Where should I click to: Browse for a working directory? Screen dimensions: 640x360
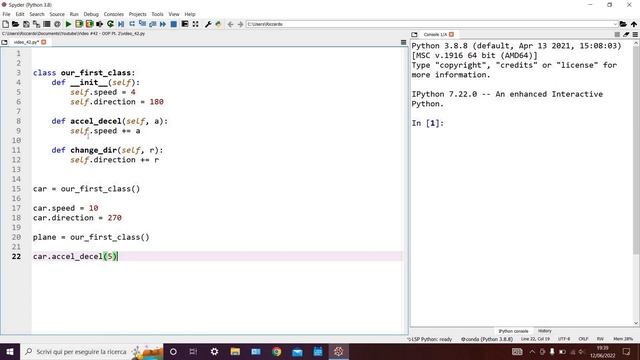coord(623,24)
